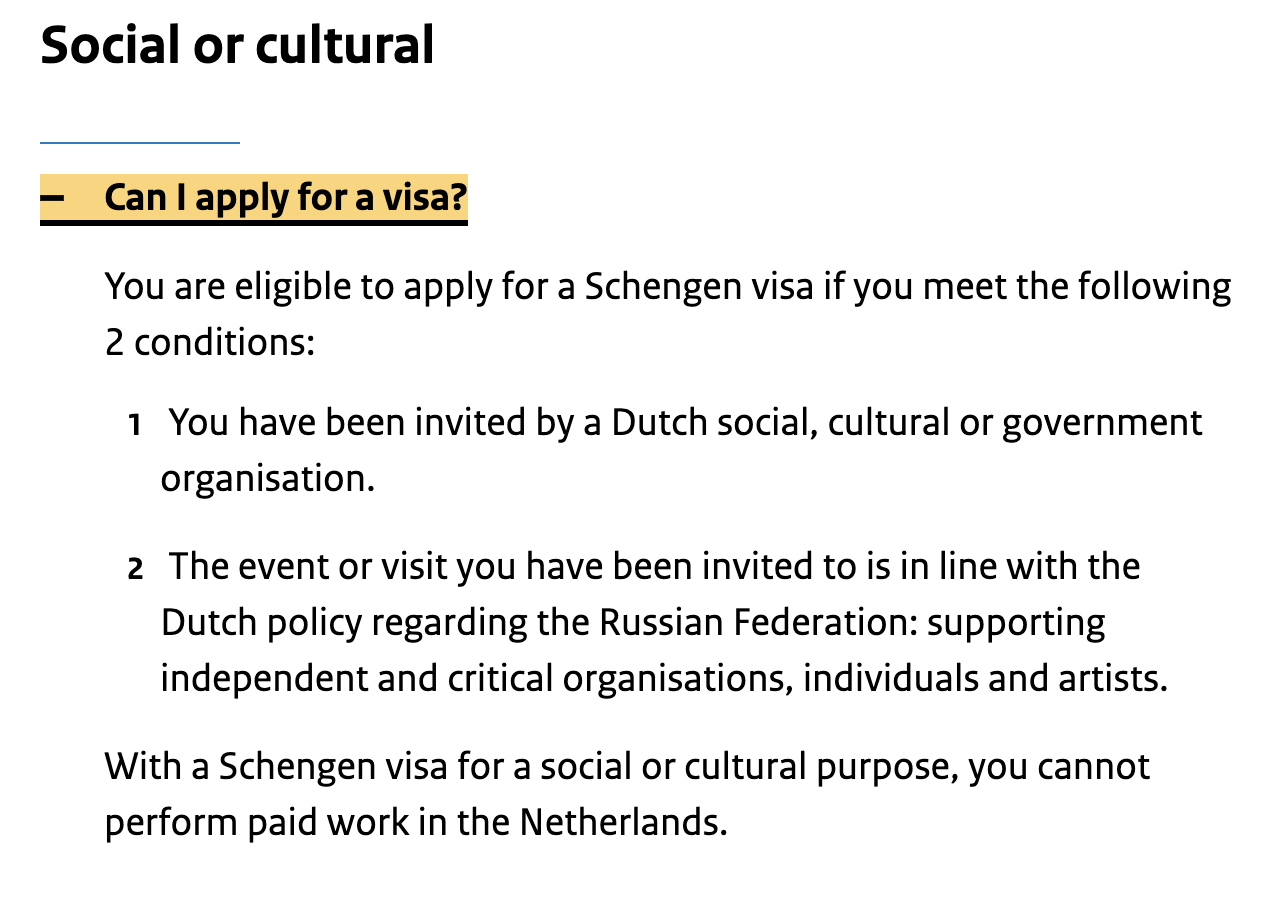Click the line "independent and critical organisations, individuals and artists."

click(663, 679)
